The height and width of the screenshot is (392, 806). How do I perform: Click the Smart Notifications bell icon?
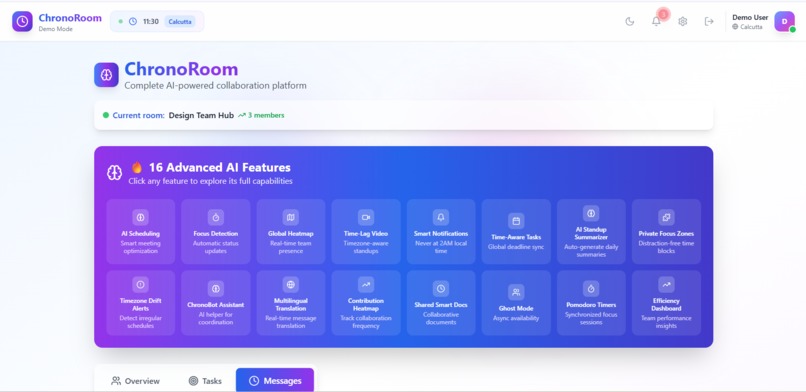tap(441, 217)
